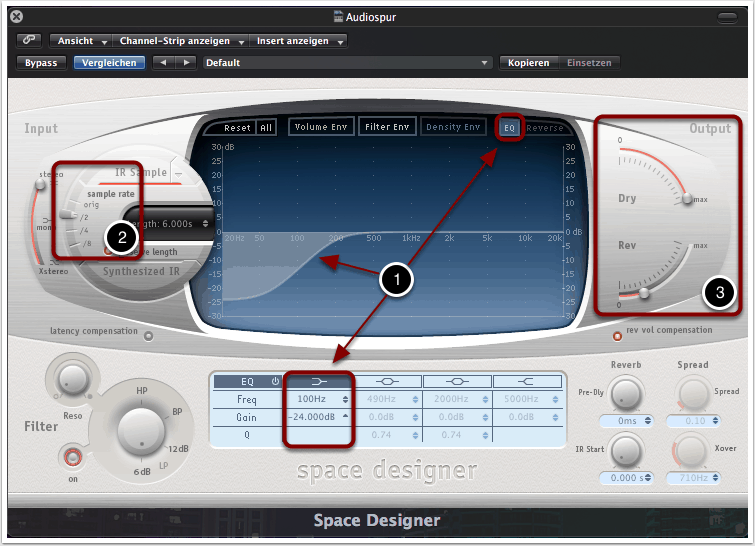The image size is (755, 546).
Task: Toggle latency compensation
Action: click(149, 336)
